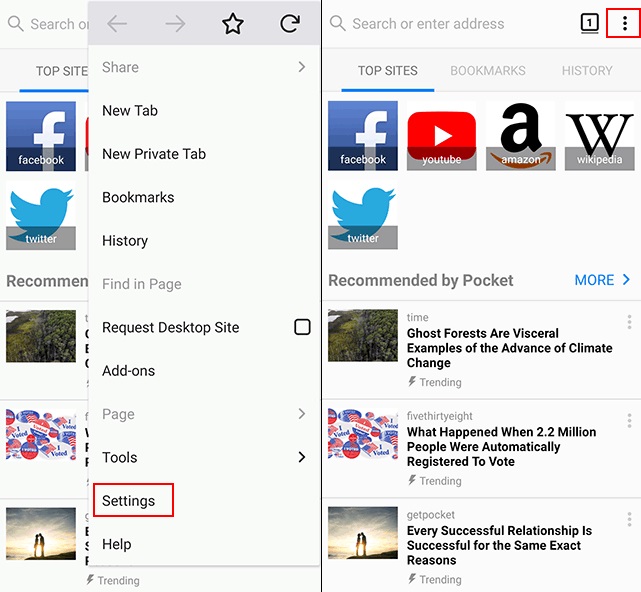Open the amazon top site tile
The width and height of the screenshot is (641, 592).
pyautogui.click(x=520, y=135)
